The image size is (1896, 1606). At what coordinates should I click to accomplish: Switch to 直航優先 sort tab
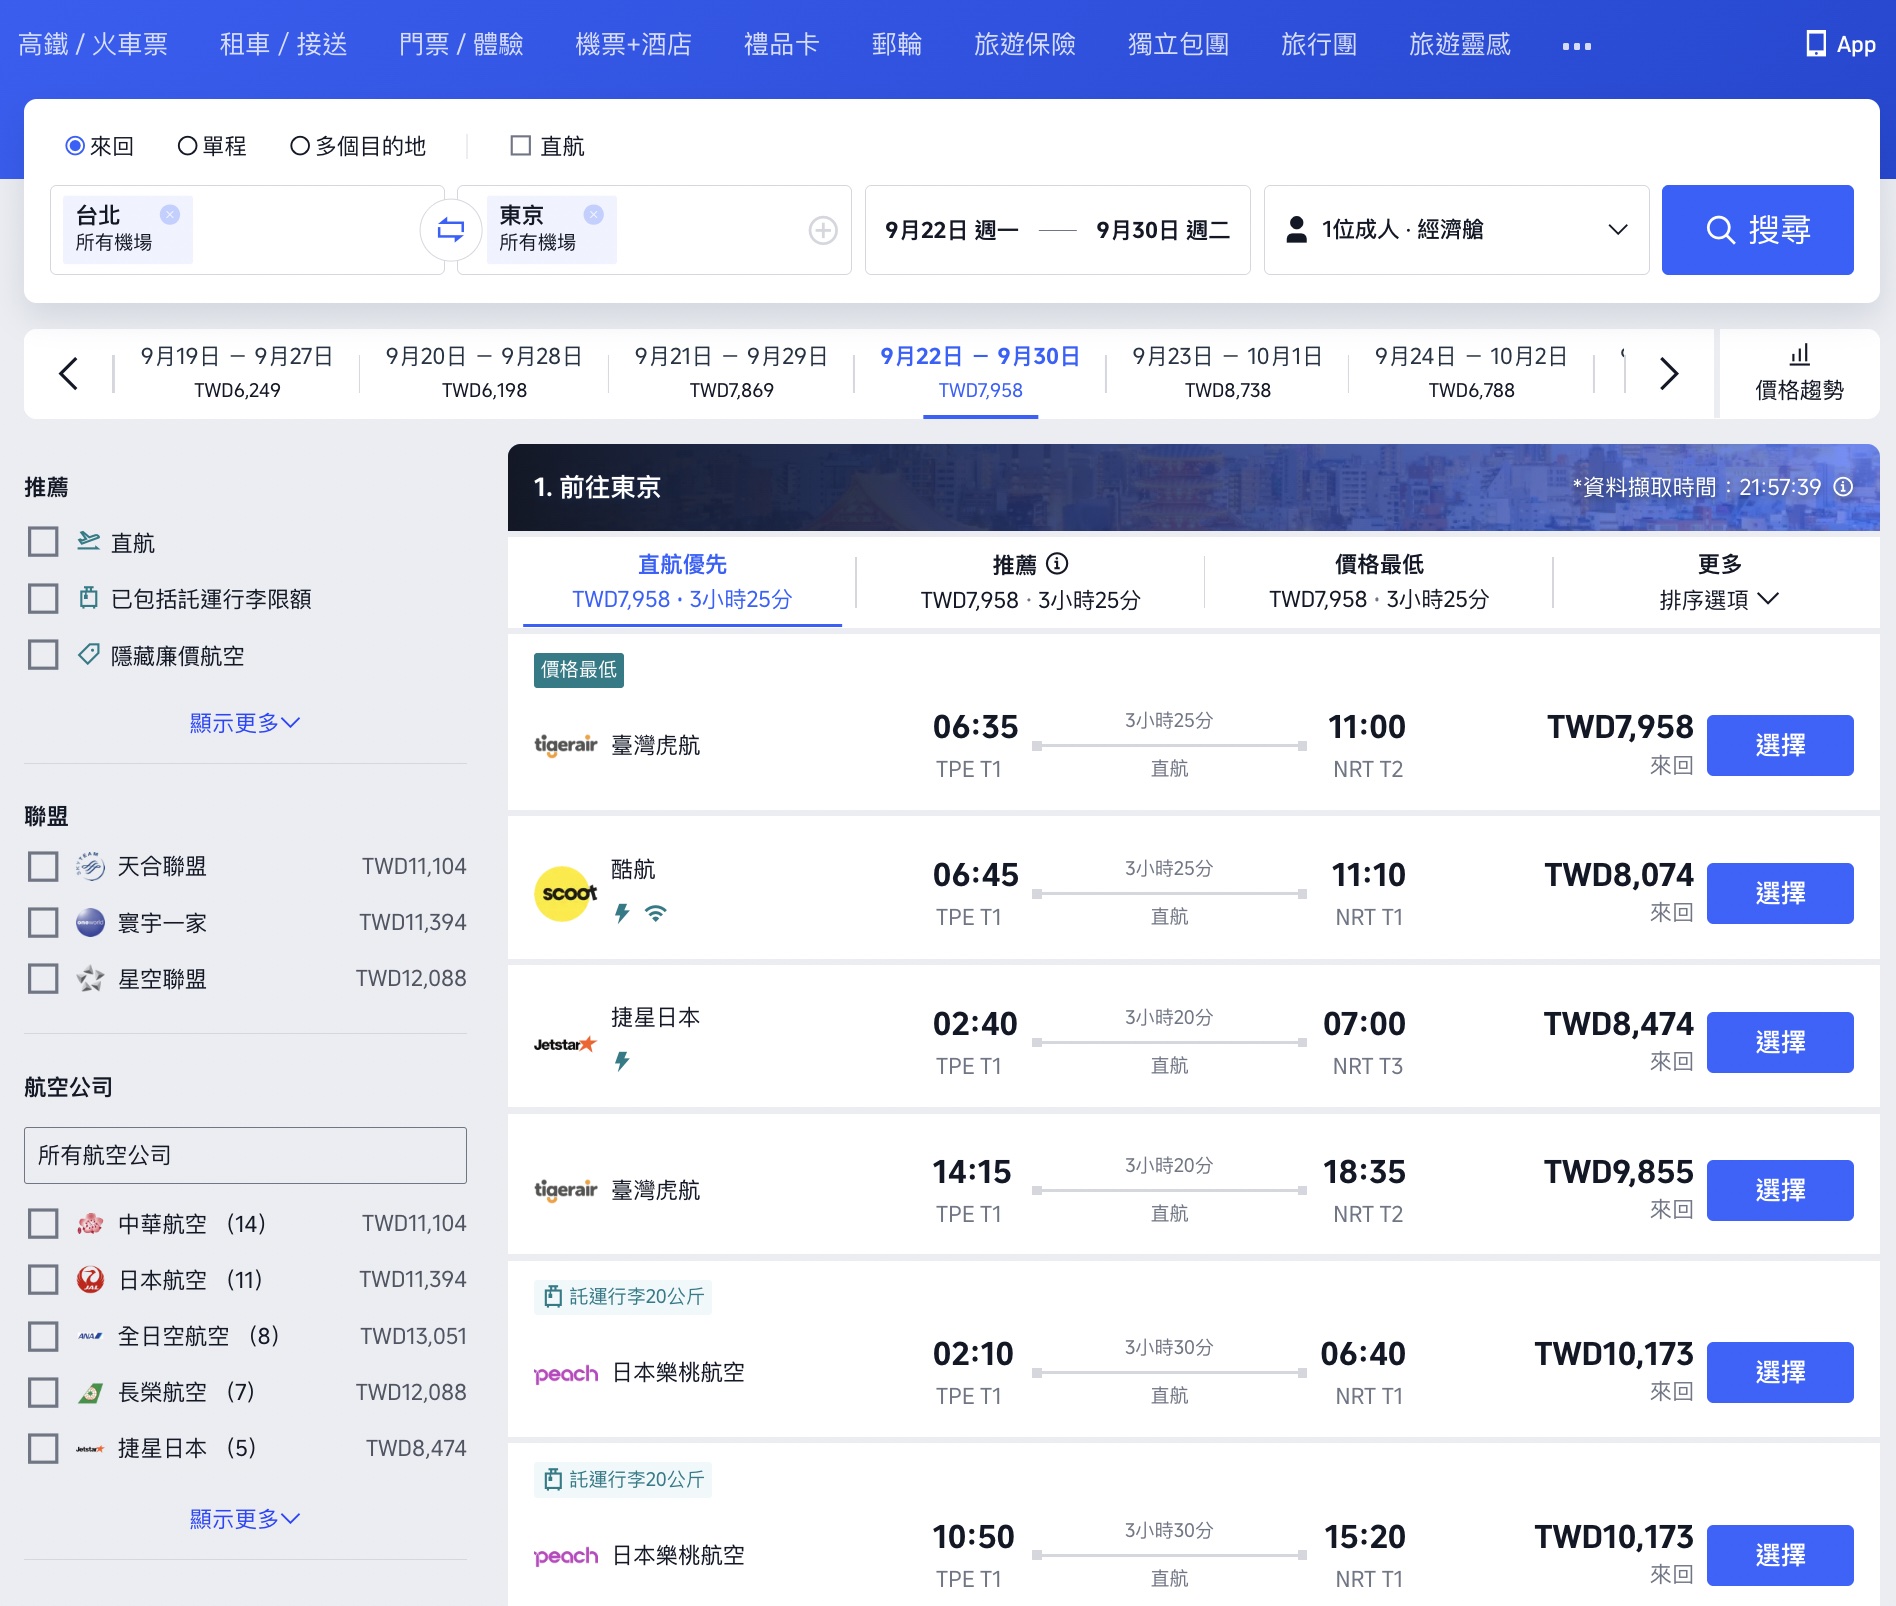coord(682,582)
